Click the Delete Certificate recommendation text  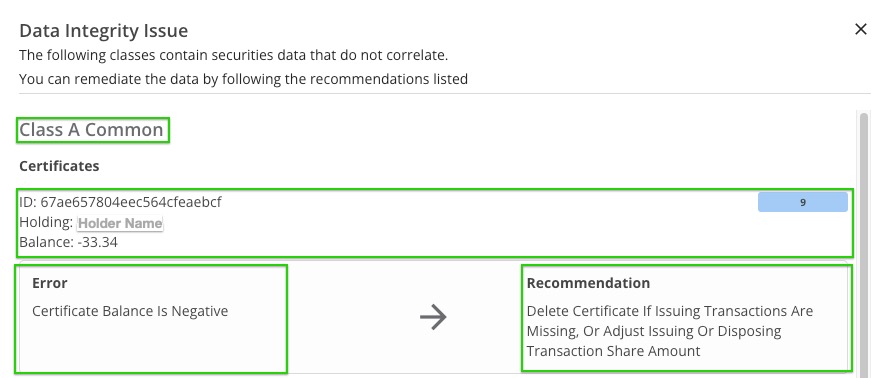670,331
